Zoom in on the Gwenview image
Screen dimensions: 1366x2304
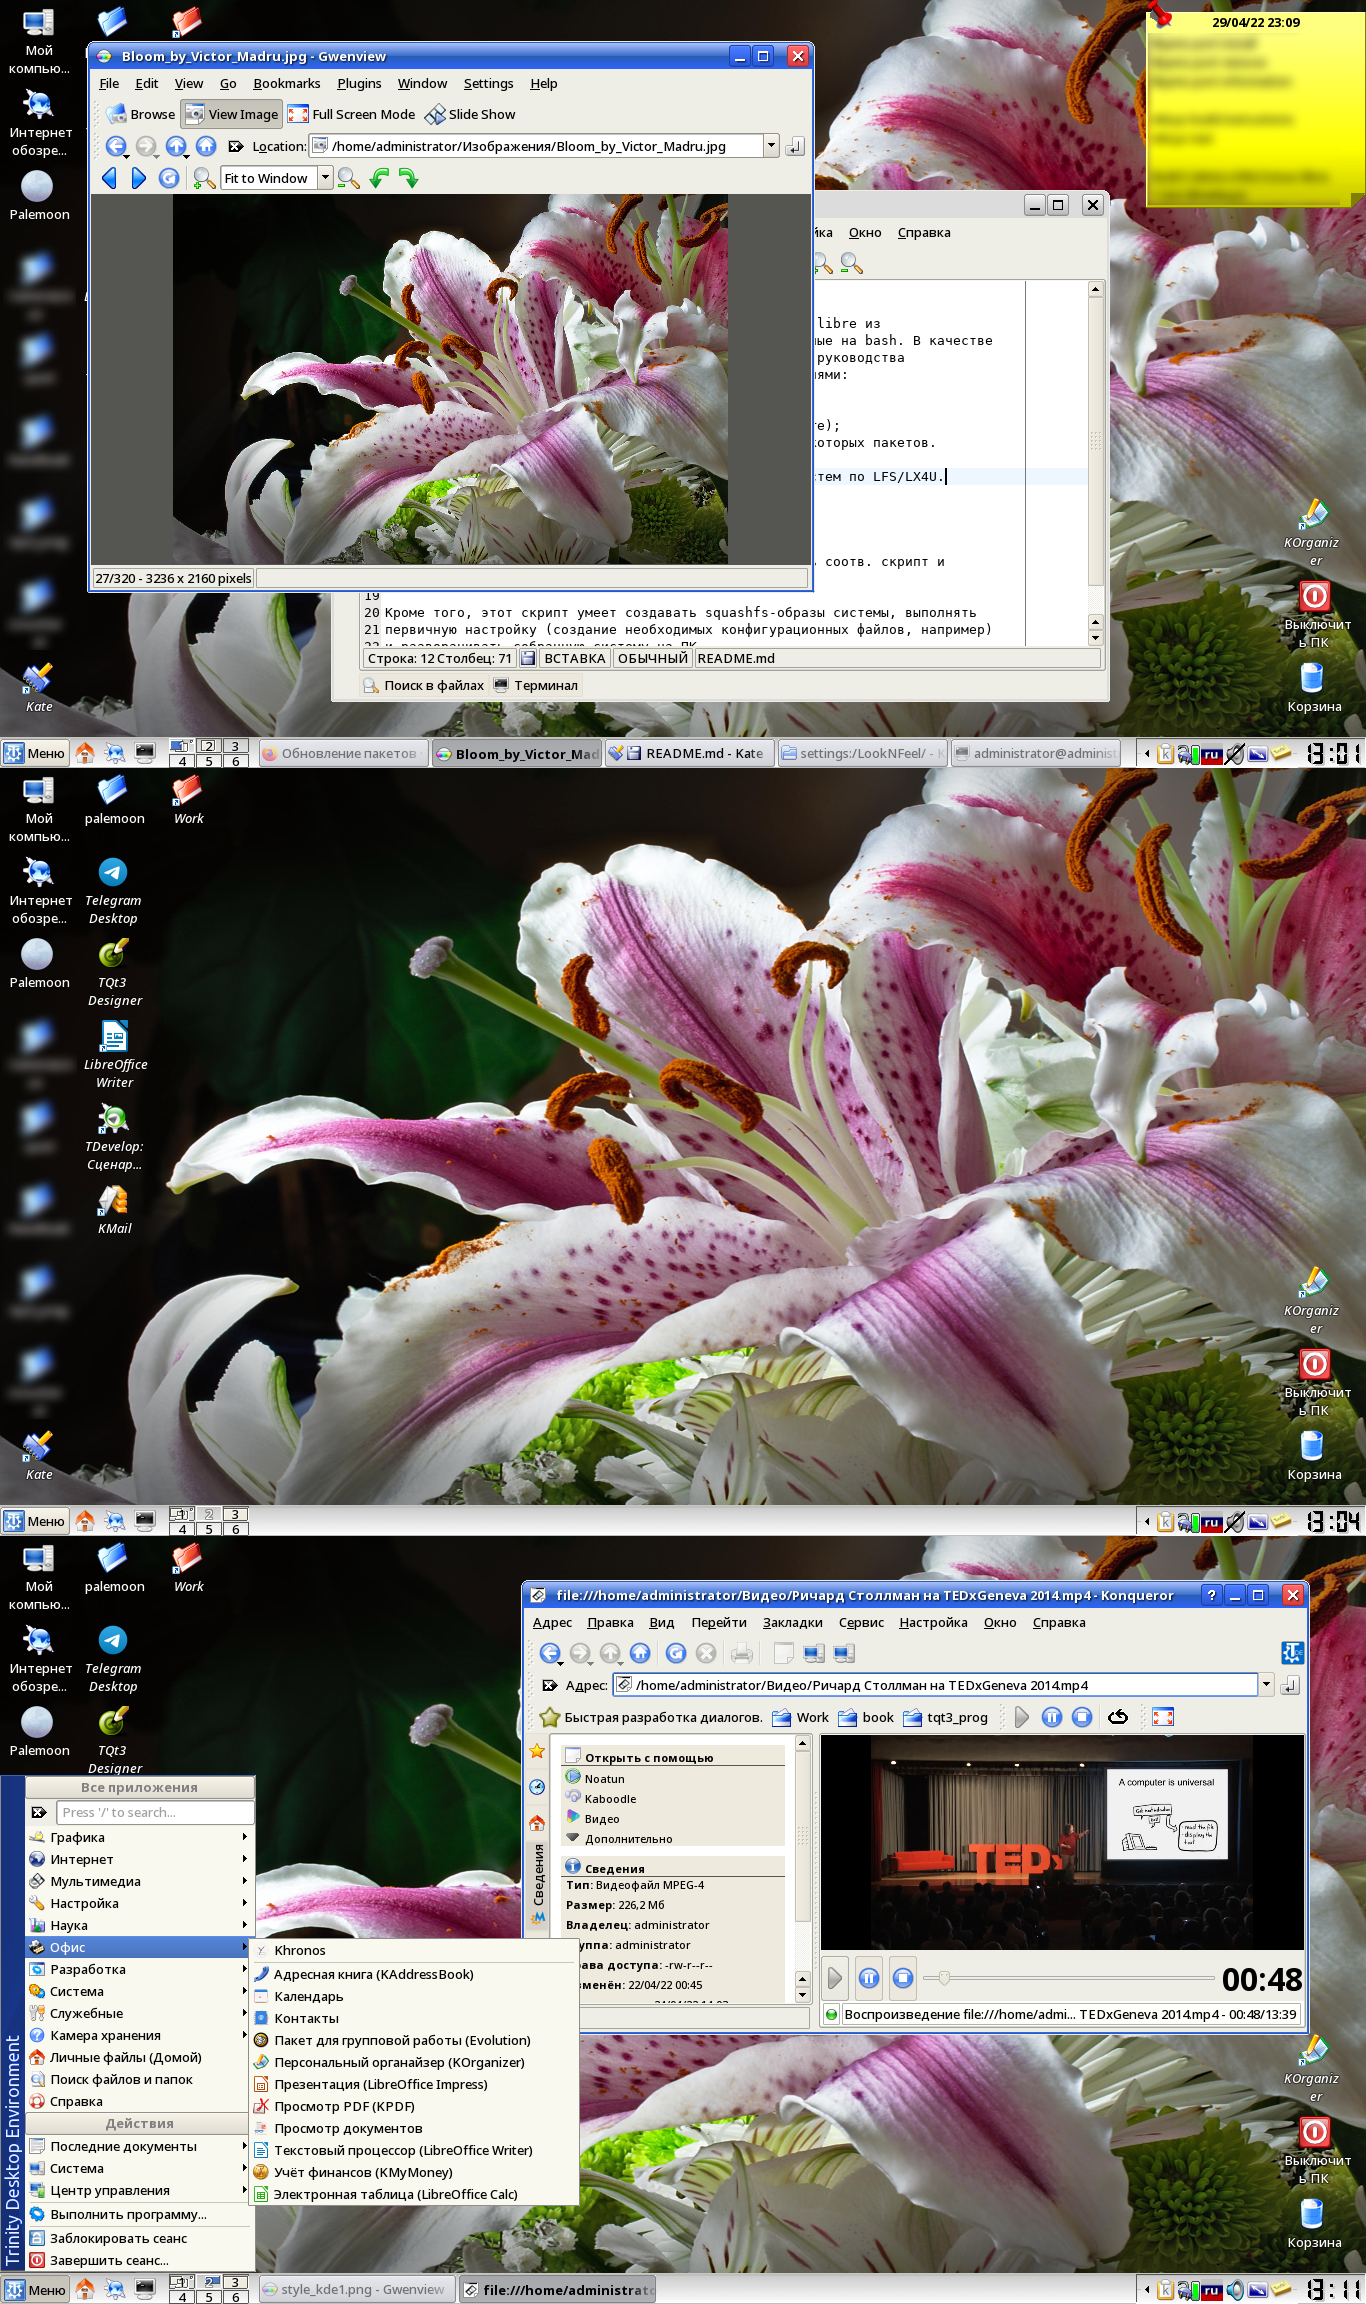(x=204, y=178)
